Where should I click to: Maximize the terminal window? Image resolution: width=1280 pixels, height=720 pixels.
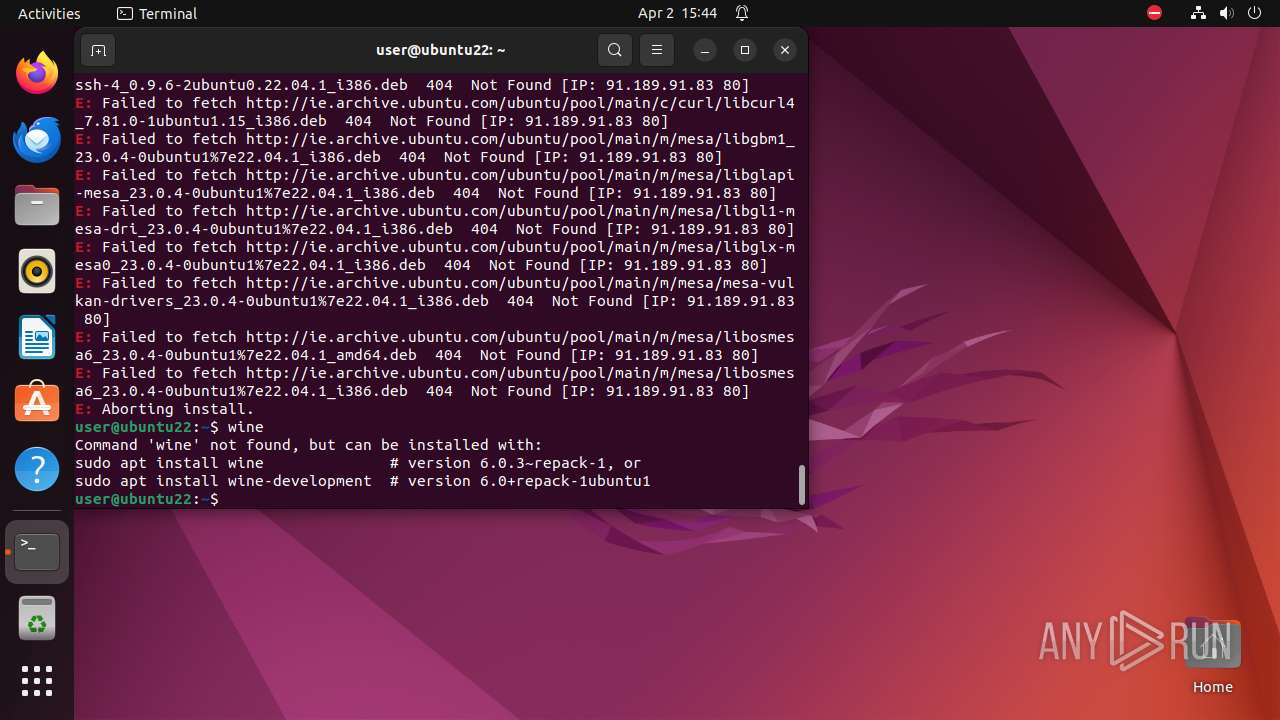745,50
